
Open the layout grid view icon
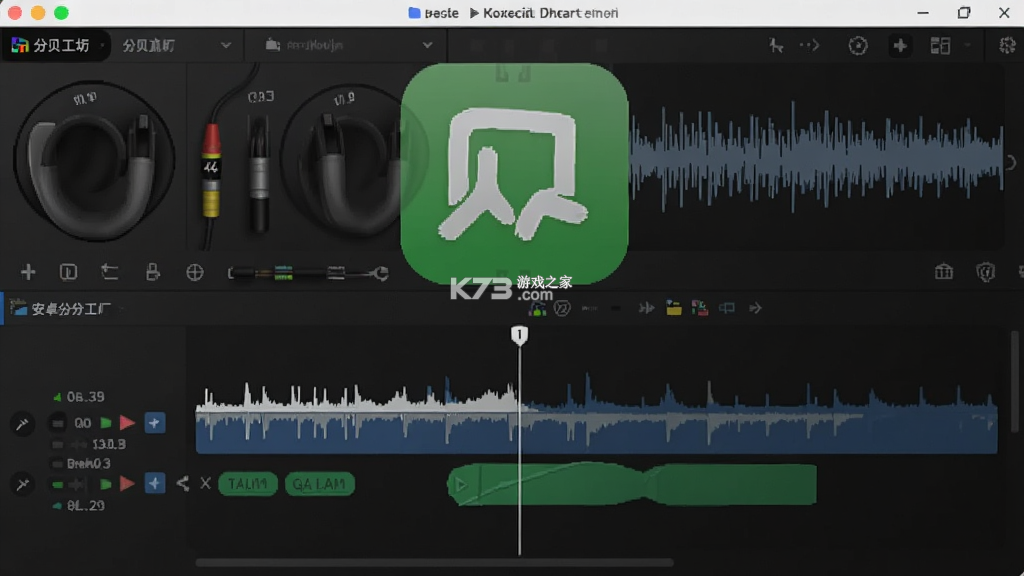click(940, 45)
